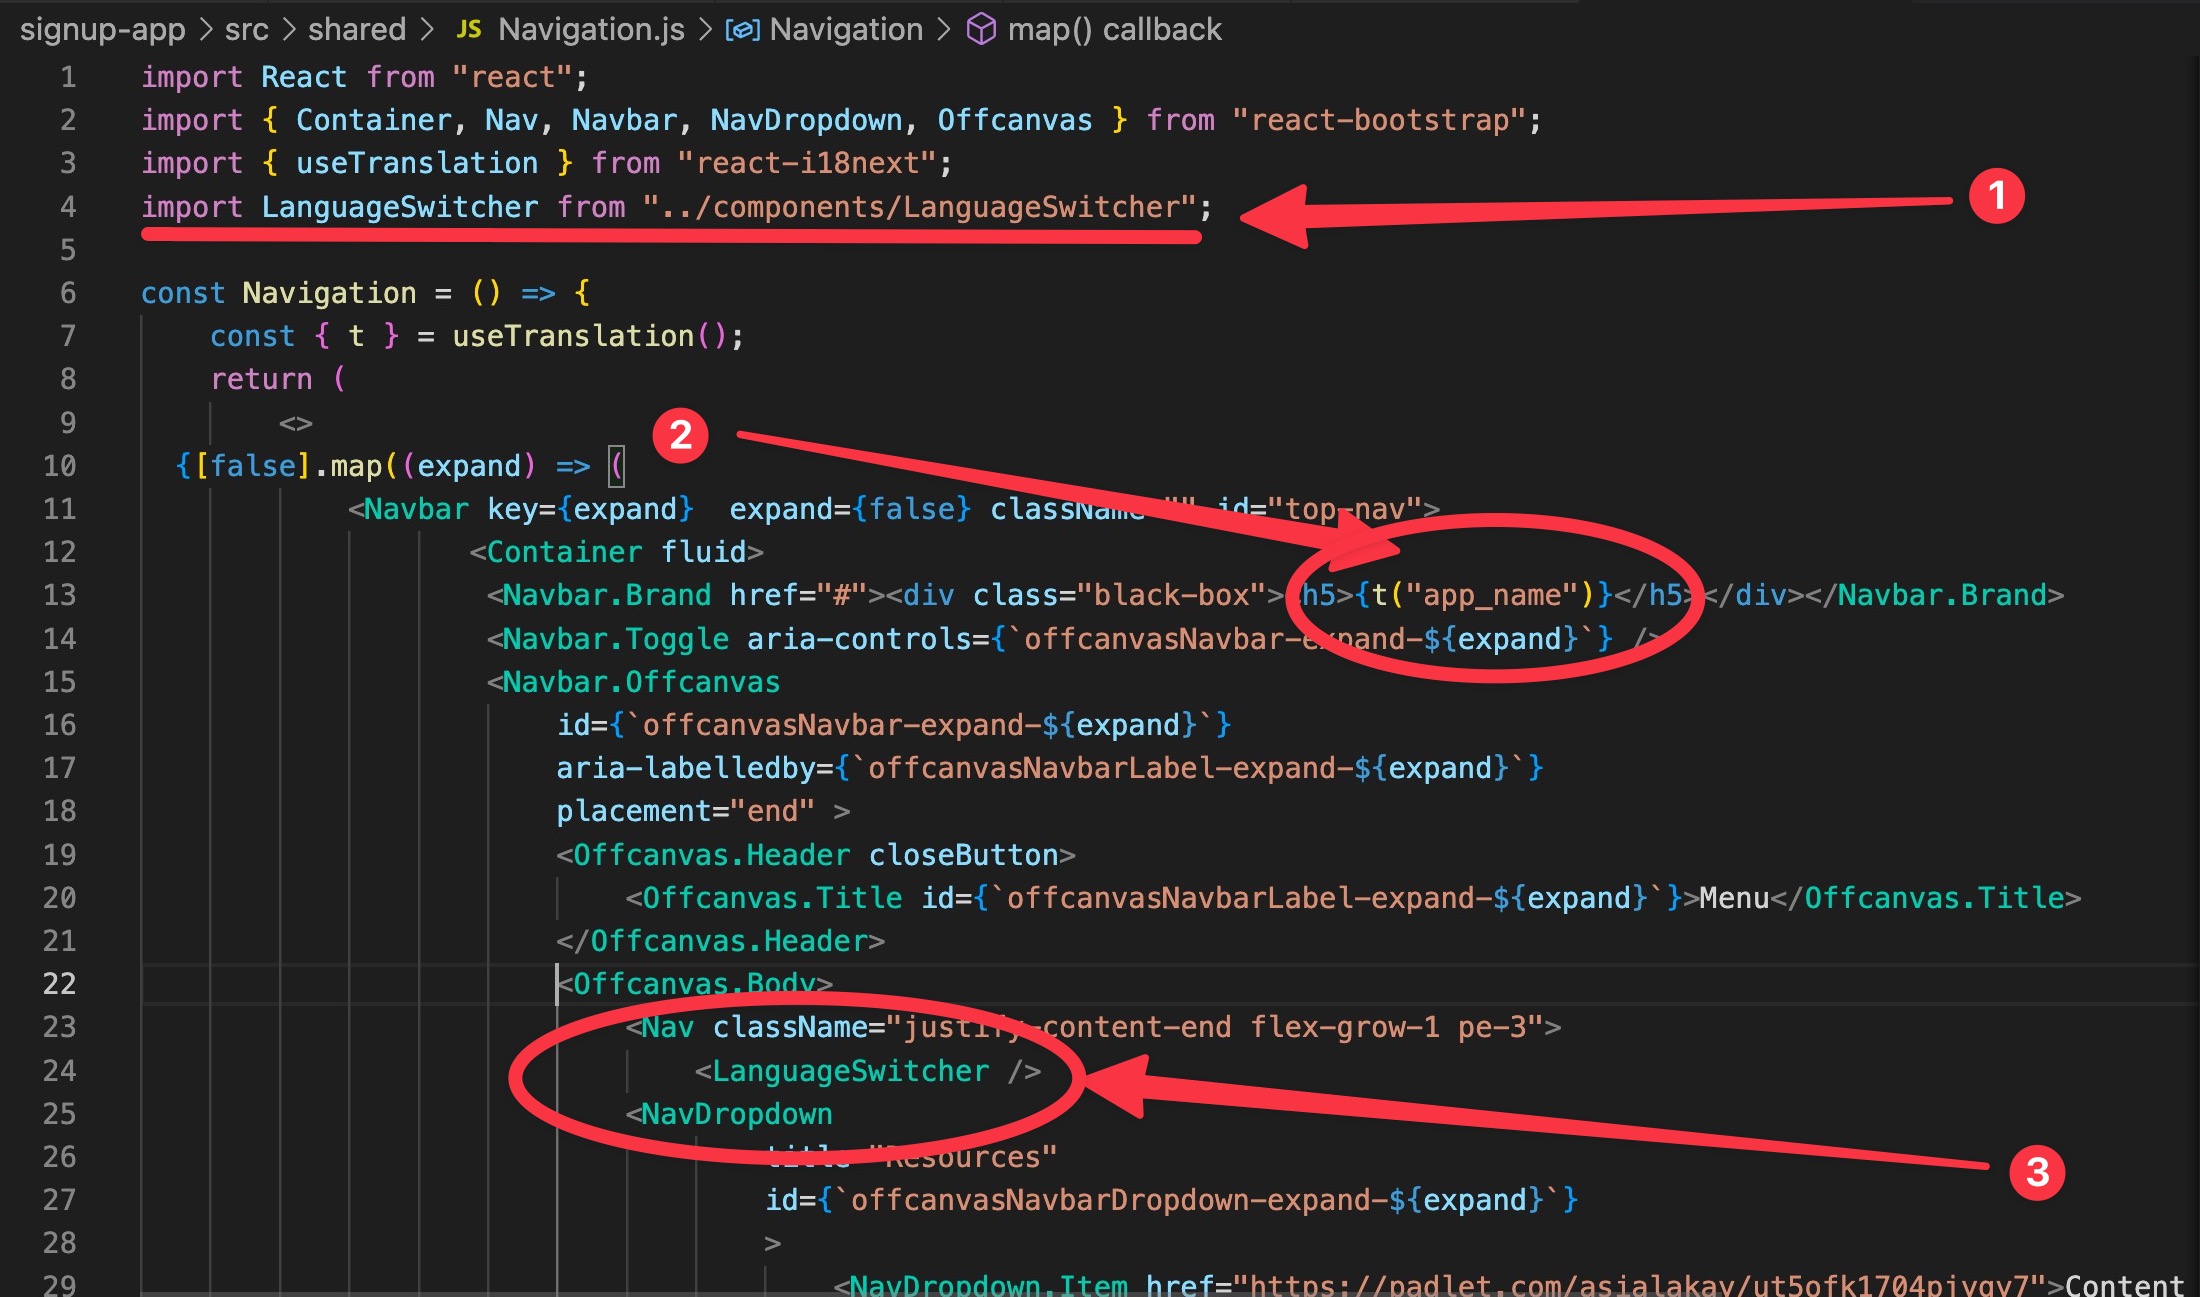
Task: Click line number 22 in the gutter
Action: [x=59, y=984]
